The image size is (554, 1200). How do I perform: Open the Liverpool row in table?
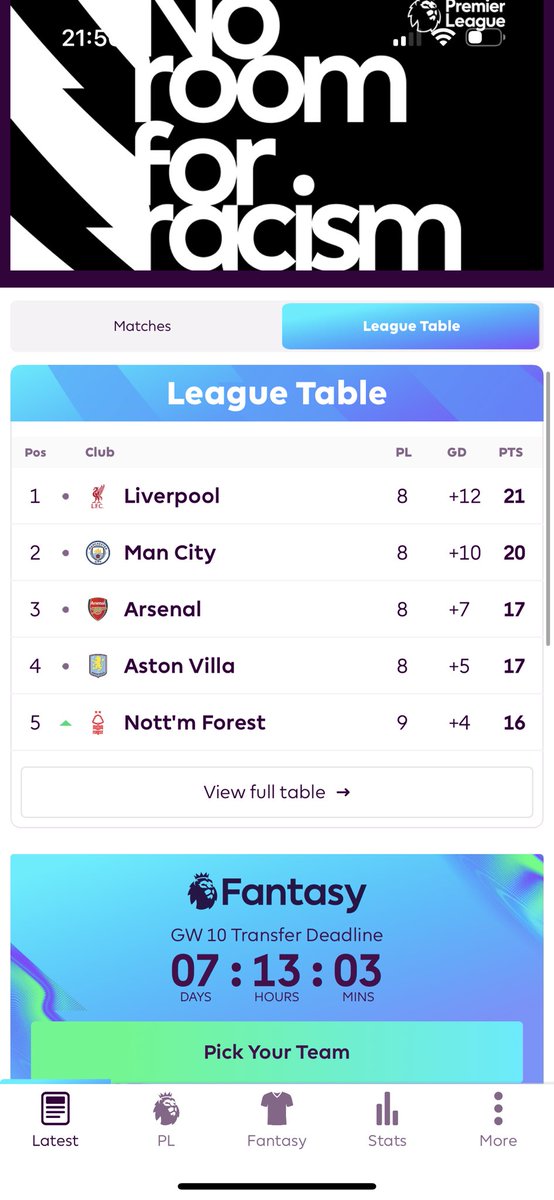[277, 496]
